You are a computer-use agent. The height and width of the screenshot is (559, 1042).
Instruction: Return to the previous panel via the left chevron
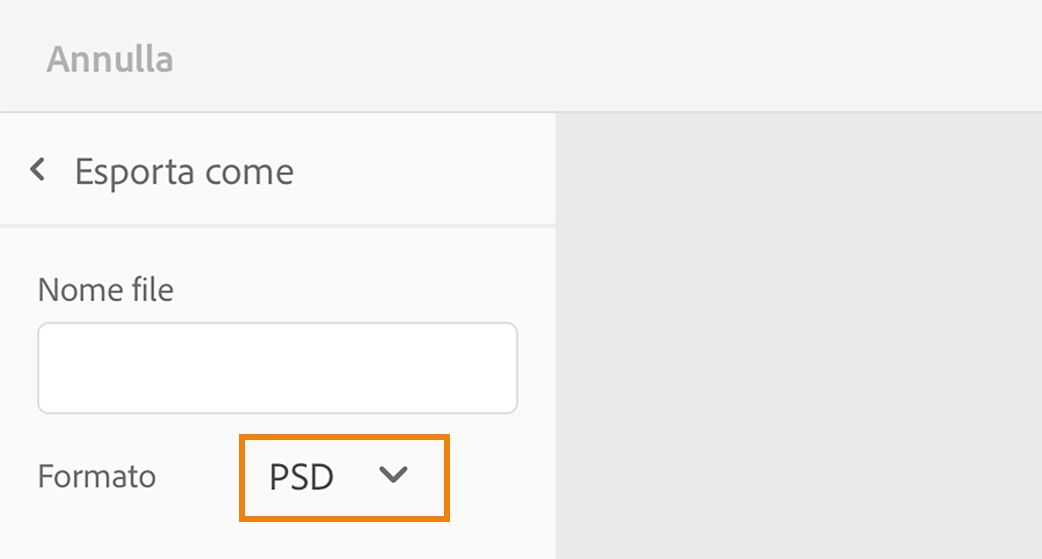(x=38, y=170)
